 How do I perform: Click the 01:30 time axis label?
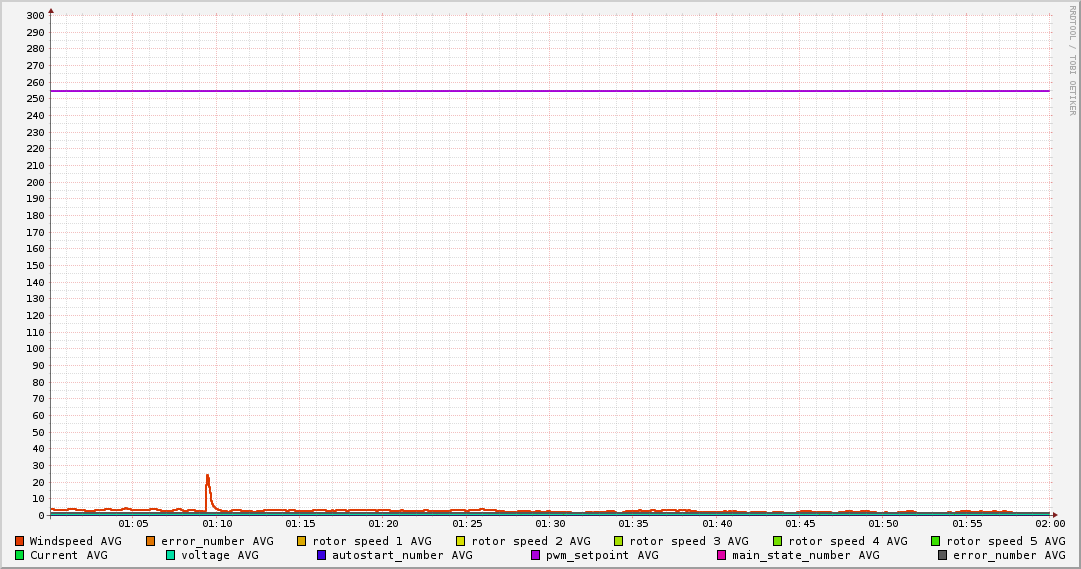550,524
